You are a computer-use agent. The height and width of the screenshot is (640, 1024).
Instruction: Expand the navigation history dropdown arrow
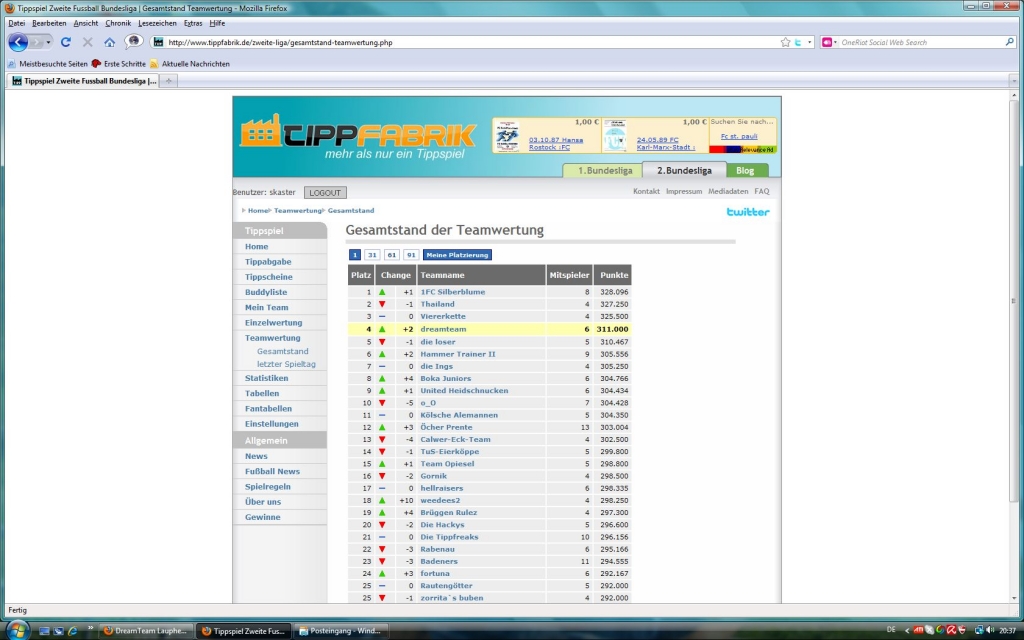click(x=48, y=42)
